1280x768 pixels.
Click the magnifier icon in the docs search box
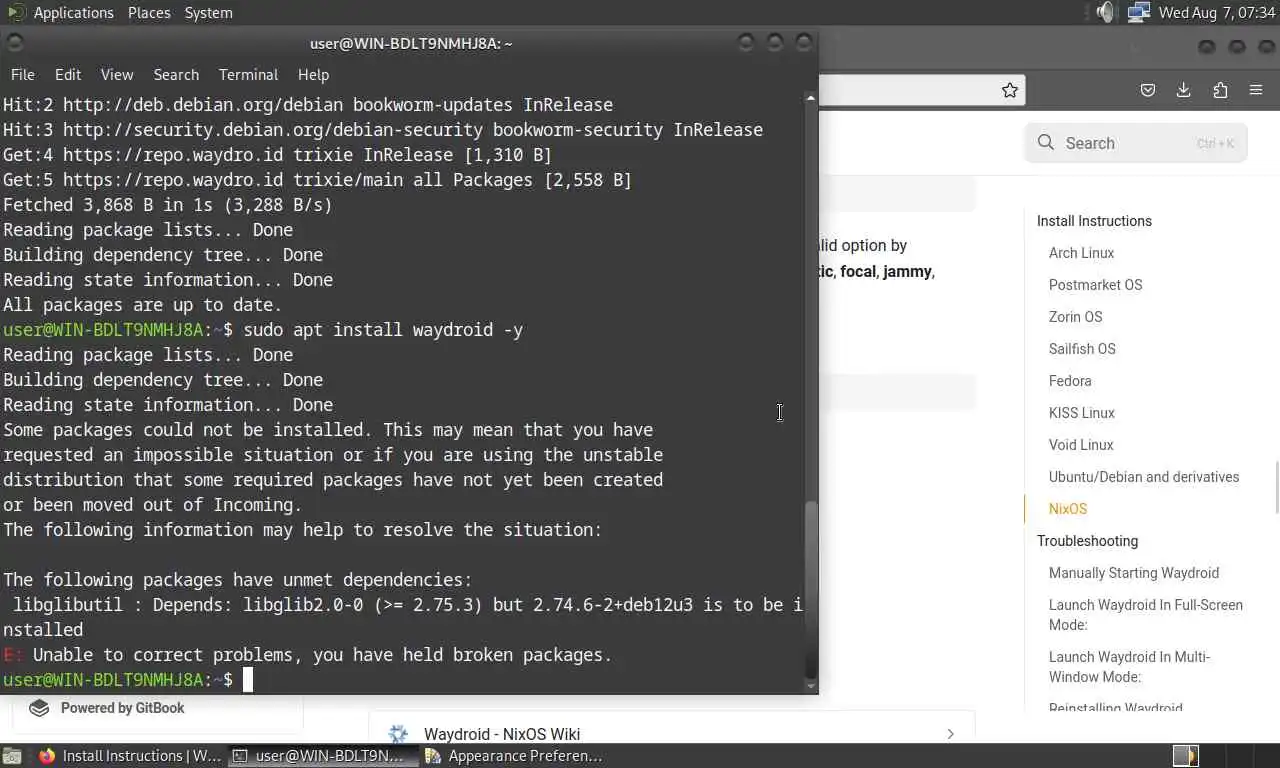pos(1046,143)
